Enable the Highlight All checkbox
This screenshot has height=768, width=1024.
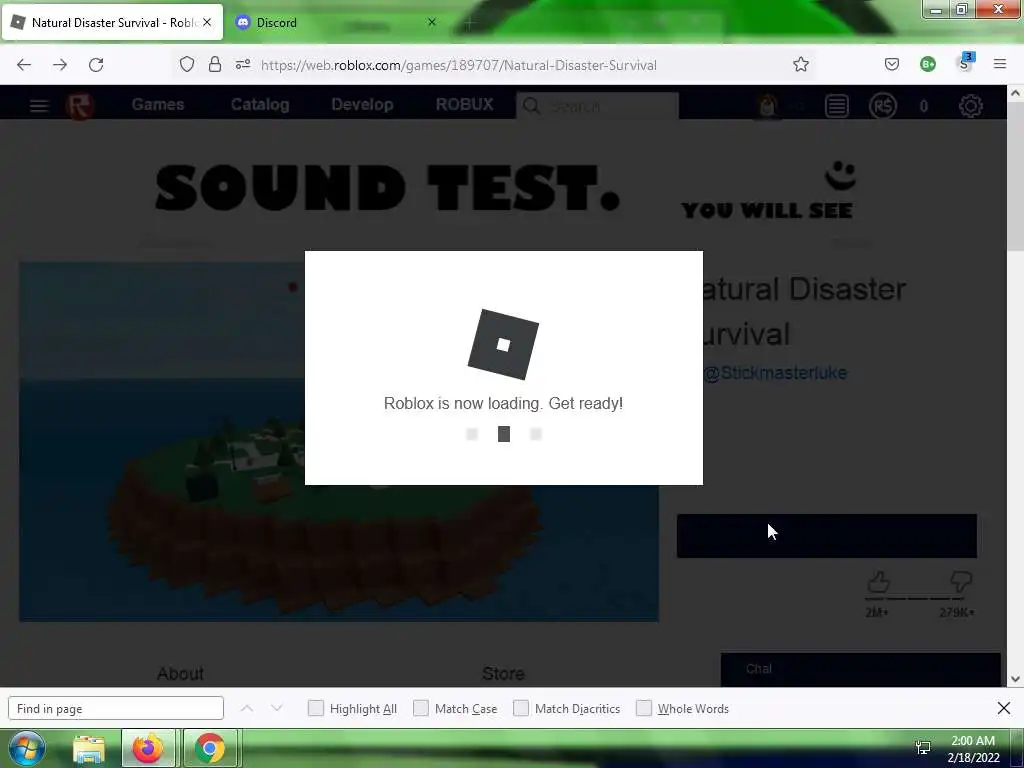[x=315, y=708]
